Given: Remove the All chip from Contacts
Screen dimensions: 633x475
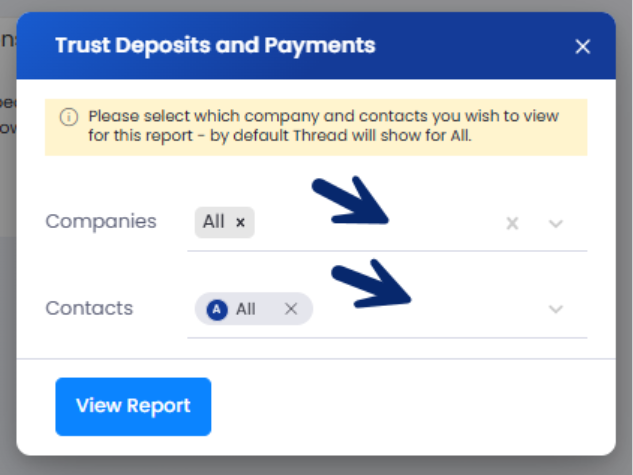Looking at the screenshot, I should (x=291, y=309).
